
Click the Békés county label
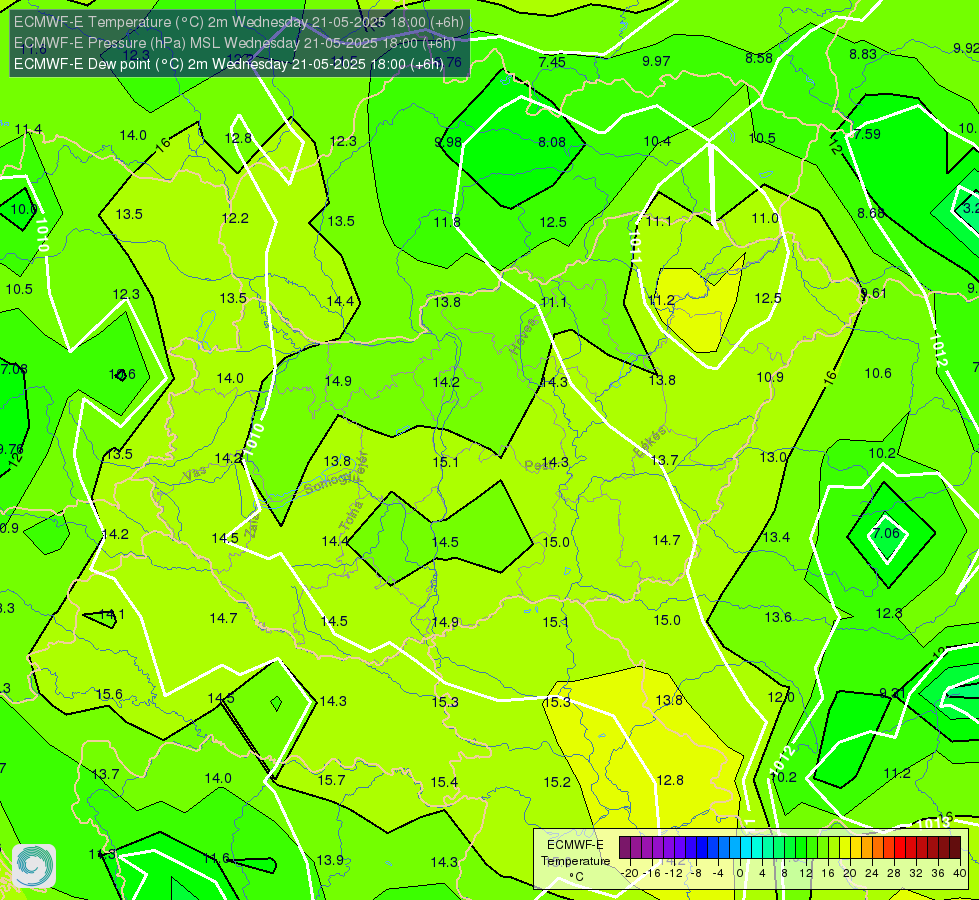point(650,442)
